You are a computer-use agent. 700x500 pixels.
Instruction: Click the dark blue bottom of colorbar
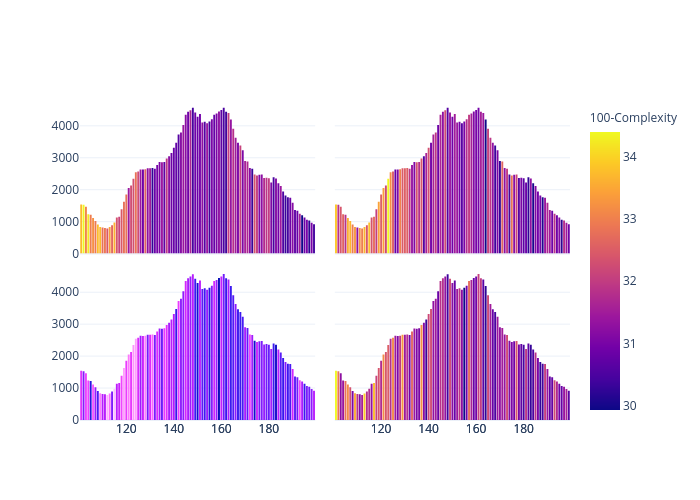coord(604,406)
